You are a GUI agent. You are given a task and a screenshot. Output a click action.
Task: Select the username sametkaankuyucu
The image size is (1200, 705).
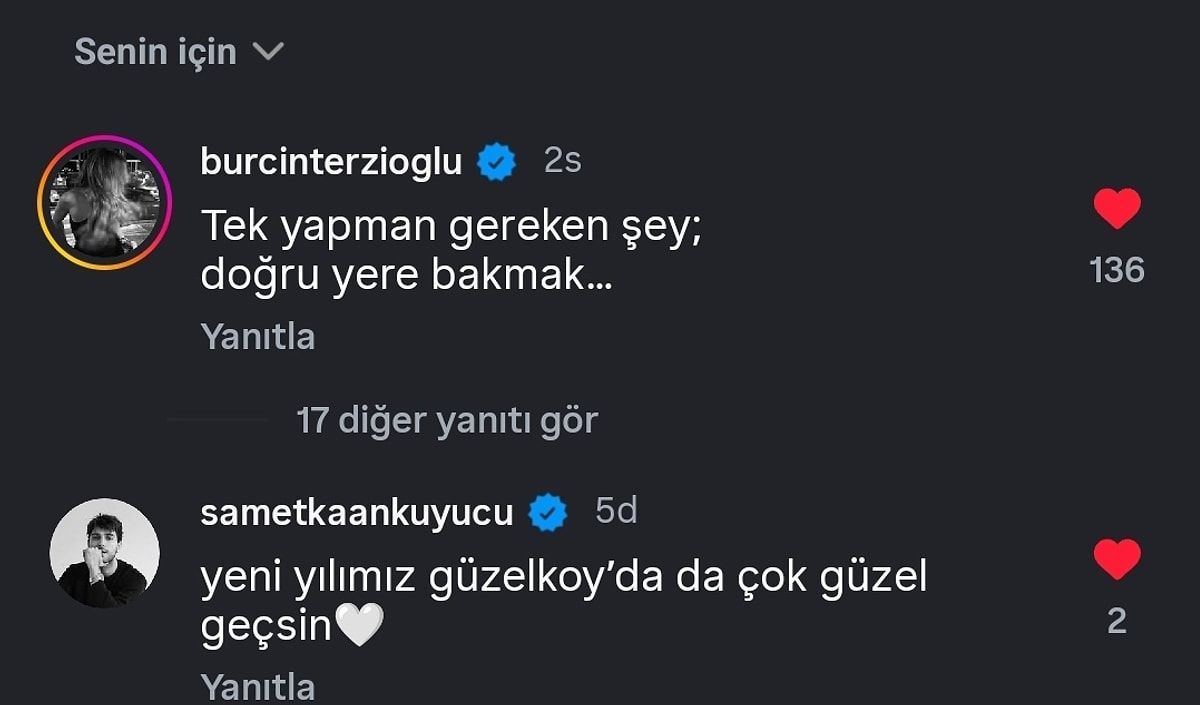360,511
